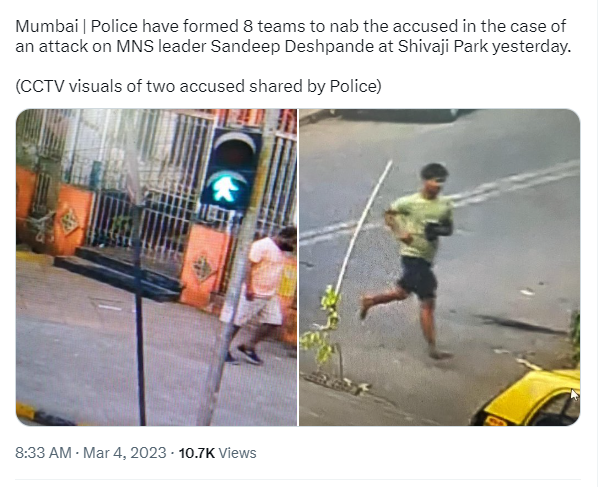Click the tweet text about Sandeep Deshpande

[x=293, y=36]
